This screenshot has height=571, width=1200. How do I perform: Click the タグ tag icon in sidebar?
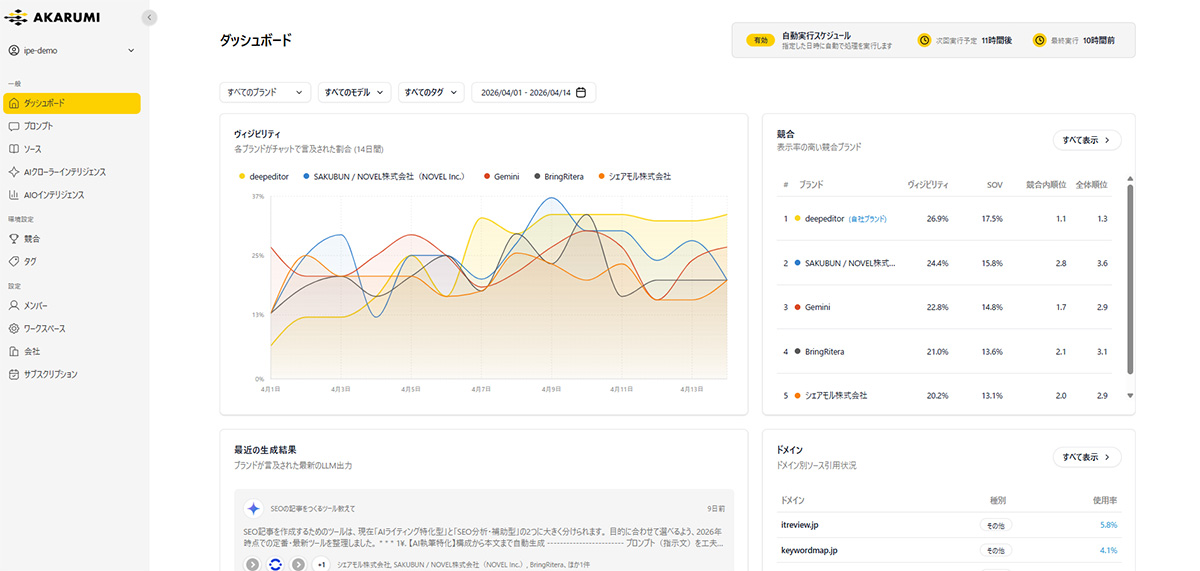point(14,261)
